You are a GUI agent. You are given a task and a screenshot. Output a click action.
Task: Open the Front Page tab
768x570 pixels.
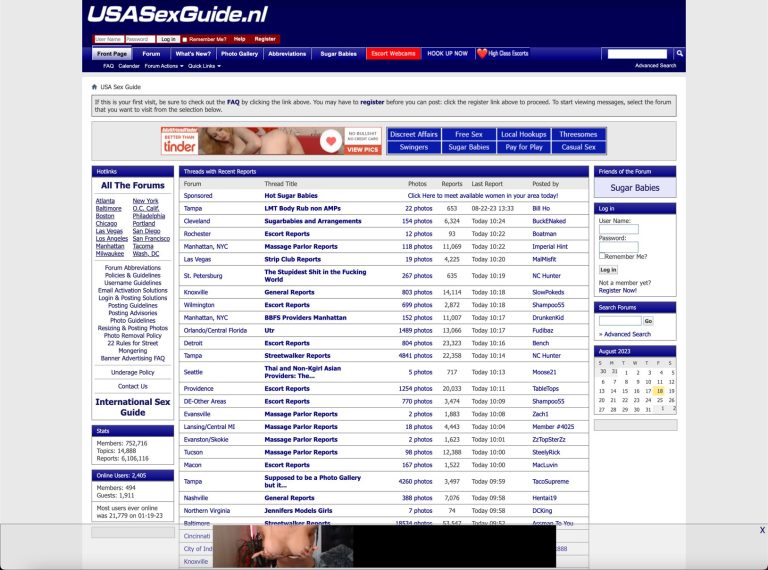pyautogui.click(x=112, y=54)
